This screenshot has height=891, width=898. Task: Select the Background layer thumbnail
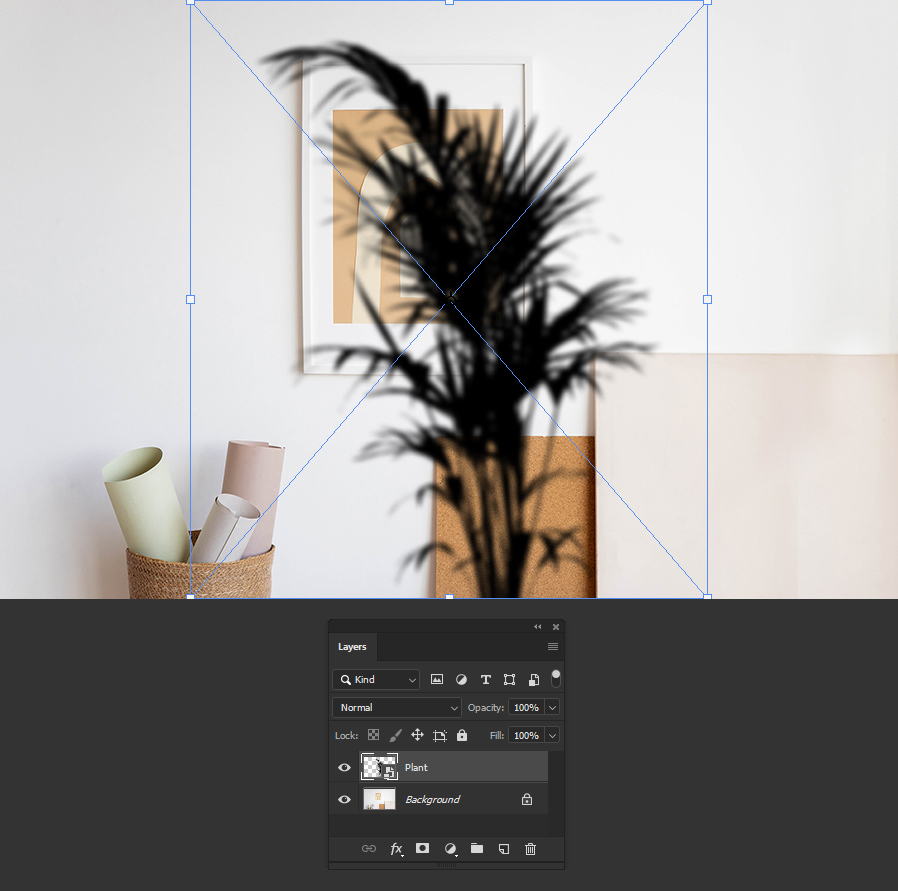(379, 799)
